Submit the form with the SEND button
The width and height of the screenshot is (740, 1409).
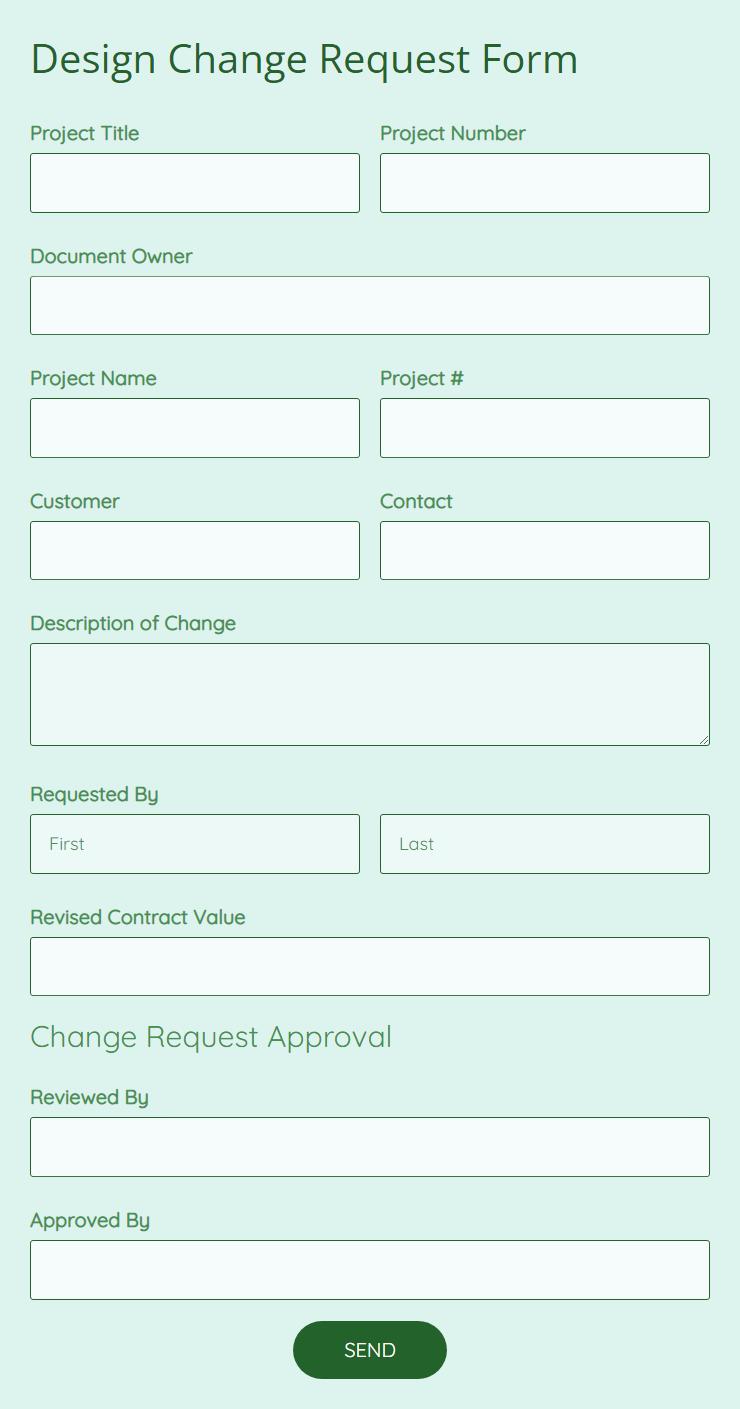pos(370,1350)
